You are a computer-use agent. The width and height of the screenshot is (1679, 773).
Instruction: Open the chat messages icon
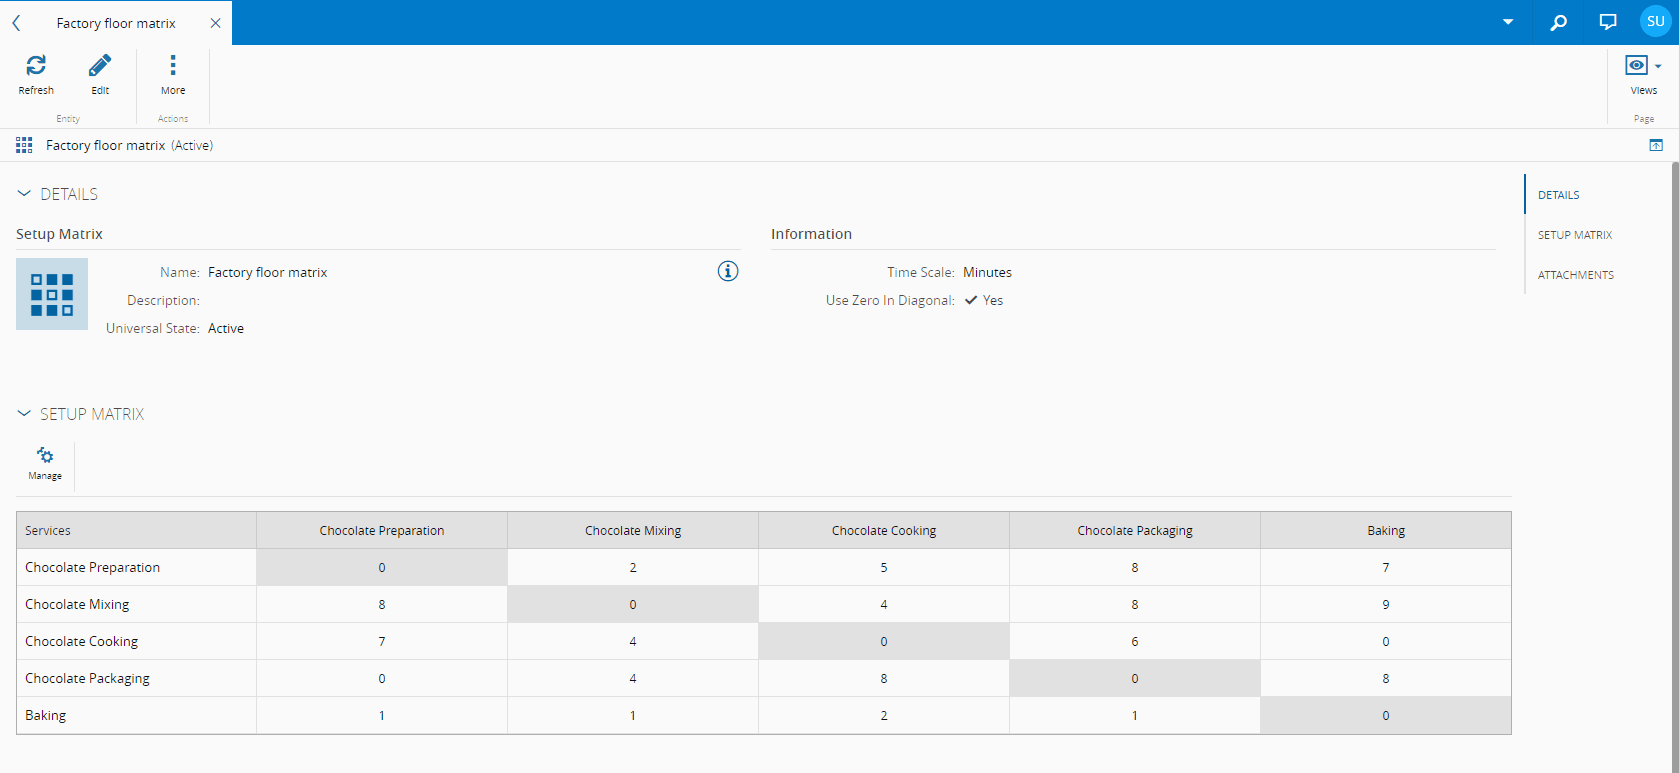(x=1608, y=22)
